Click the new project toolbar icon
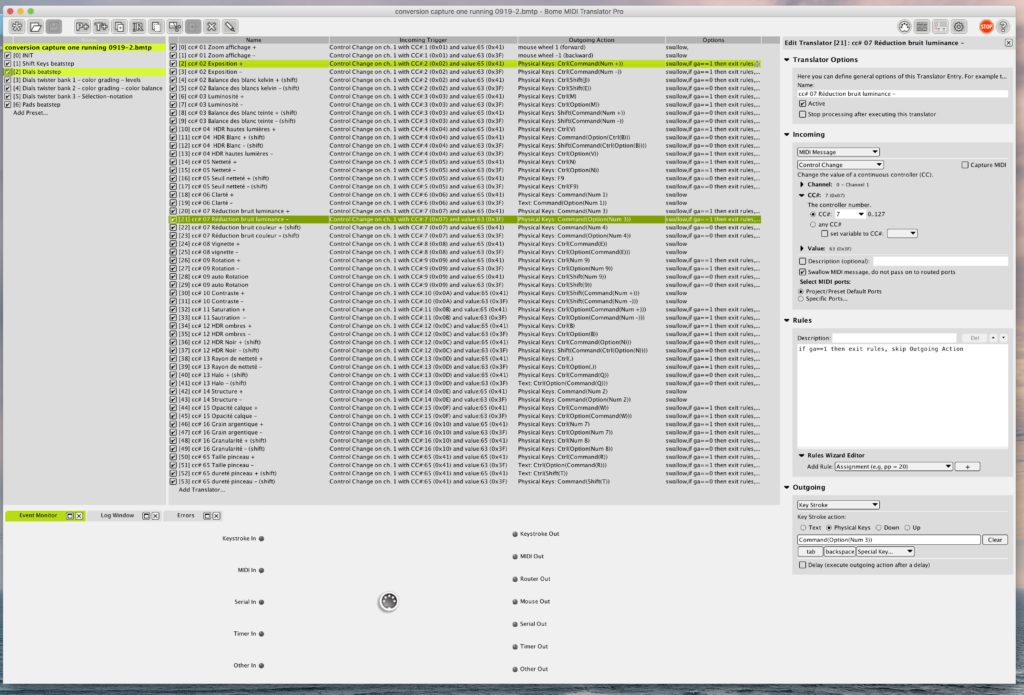Viewport: 1024px width, 695px height. pos(17,27)
